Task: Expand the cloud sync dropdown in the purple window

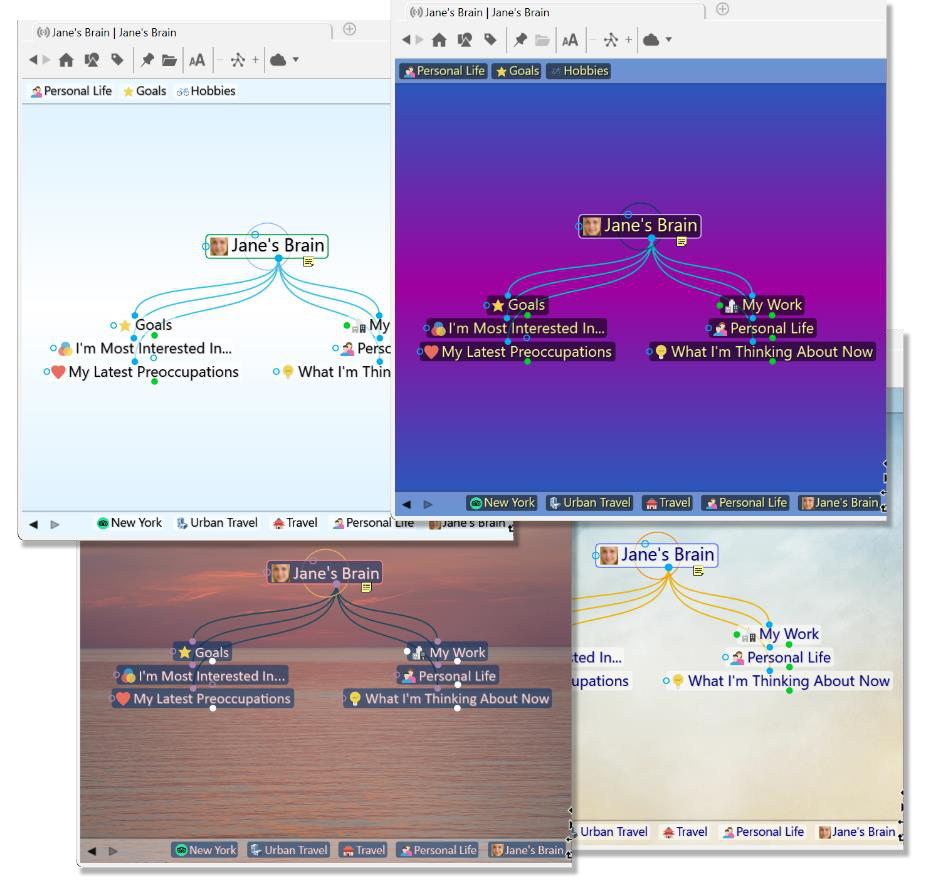Action: click(x=668, y=40)
